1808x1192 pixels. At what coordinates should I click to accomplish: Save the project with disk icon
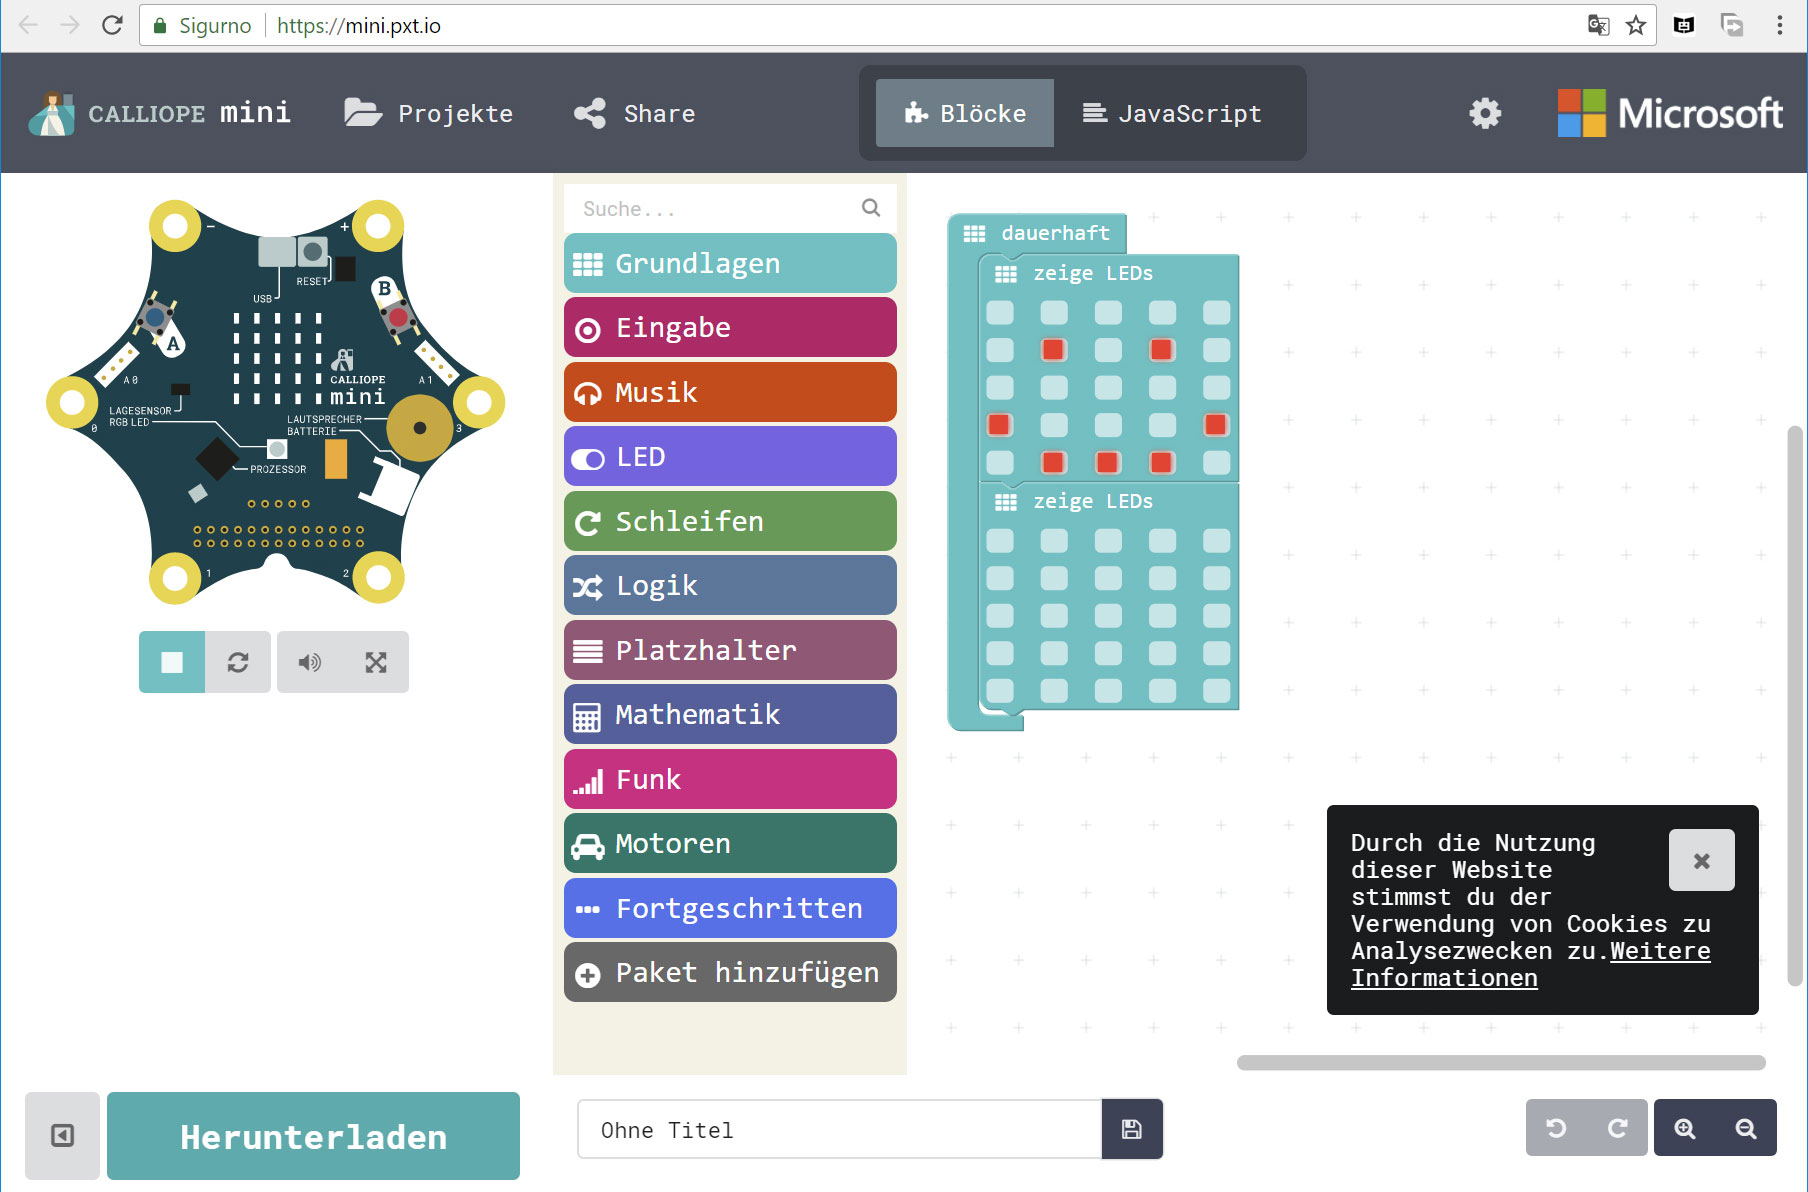coord(1132,1129)
